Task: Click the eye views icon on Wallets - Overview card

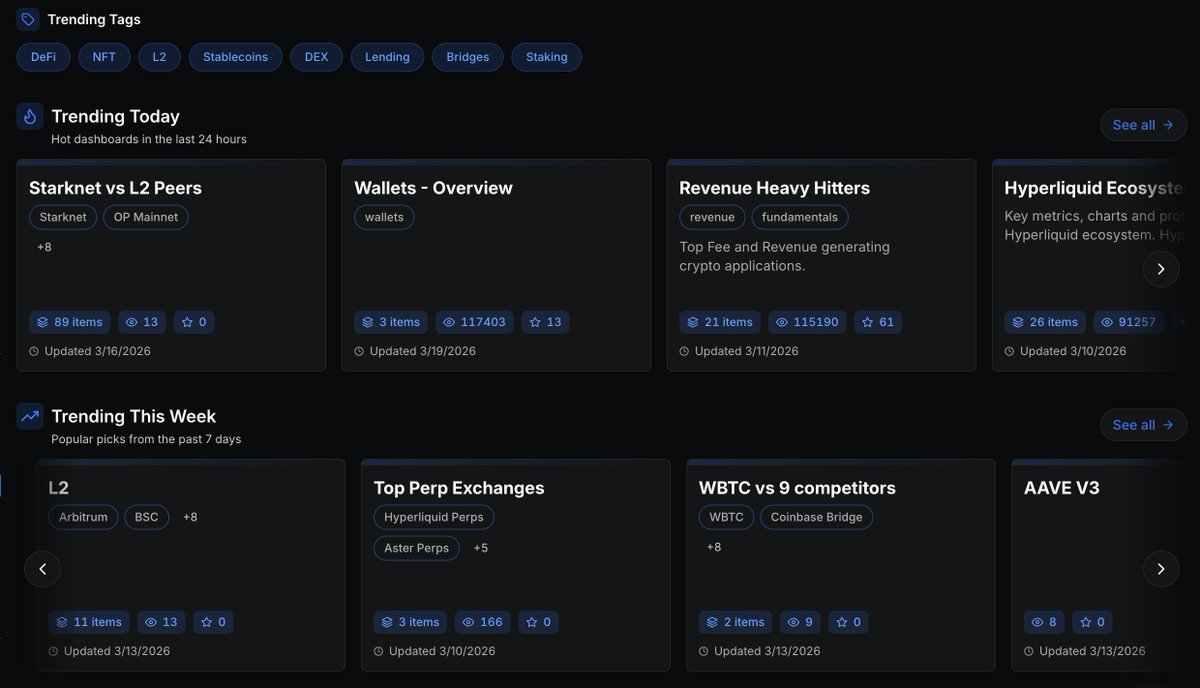Action: [447, 321]
